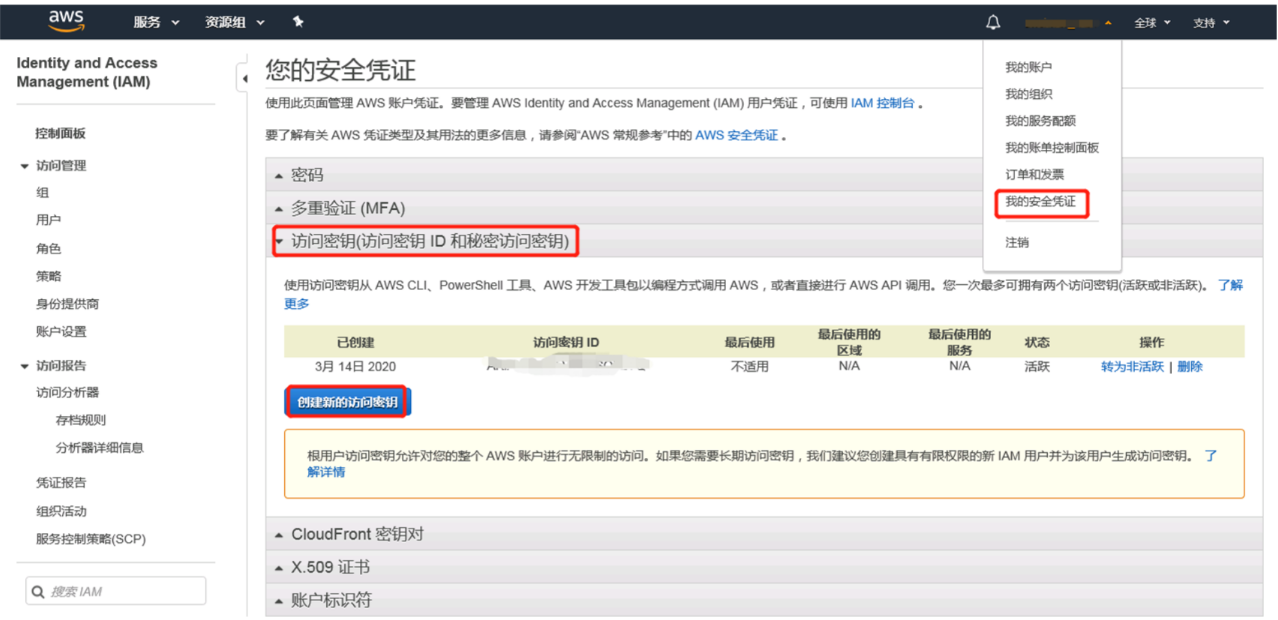Open 存档规则 in the sidebar
Screen dimensions: 1278x620
point(81,421)
